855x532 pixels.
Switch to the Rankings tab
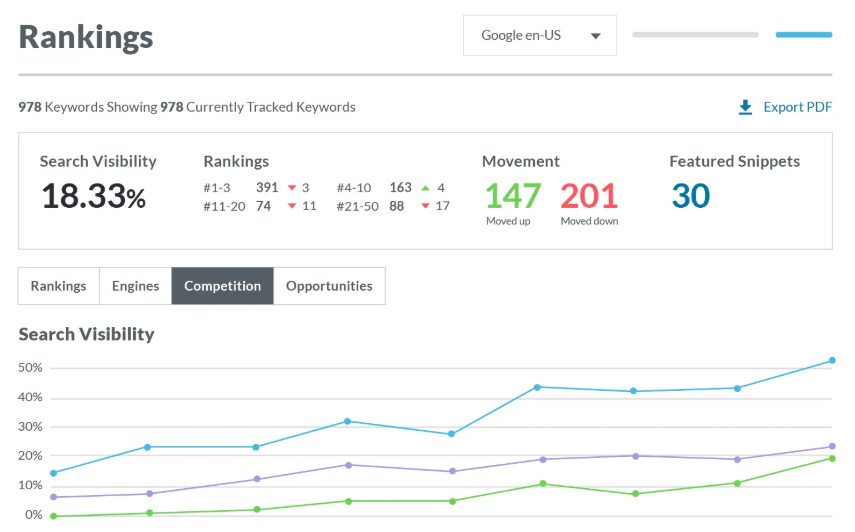[58, 286]
